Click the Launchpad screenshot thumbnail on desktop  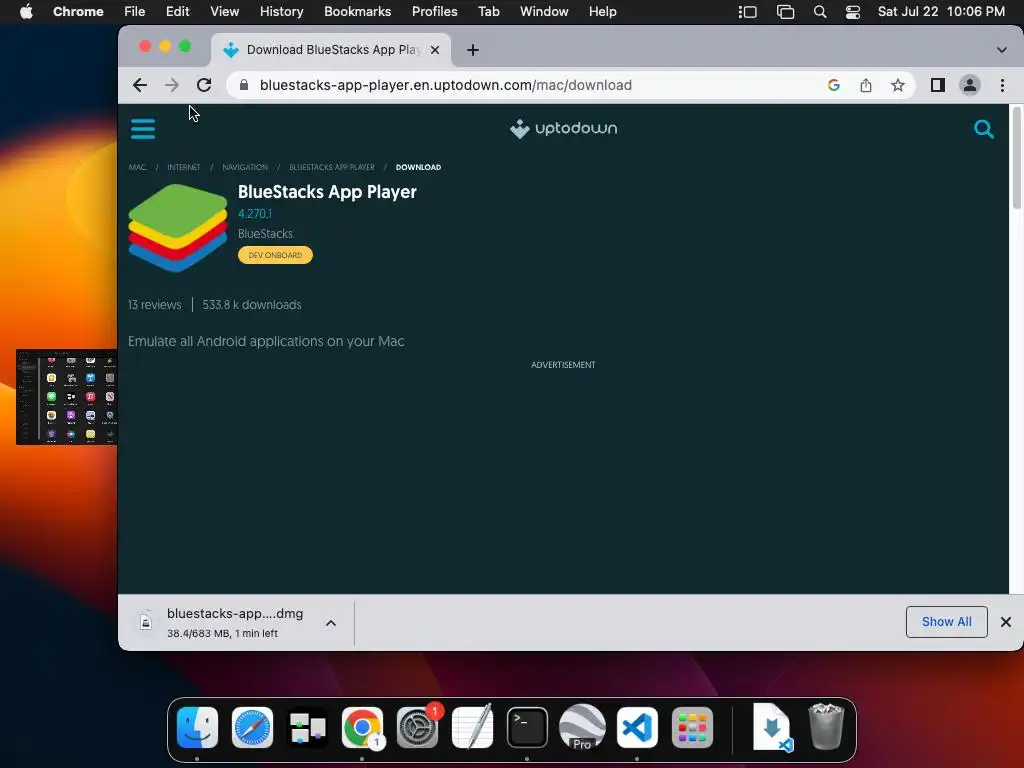click(x=67, y=397)
